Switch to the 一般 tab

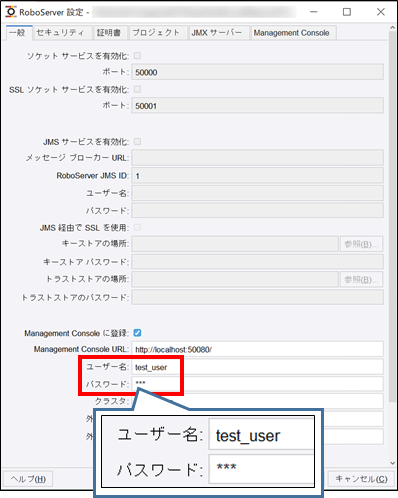click(x=19, y=33)
